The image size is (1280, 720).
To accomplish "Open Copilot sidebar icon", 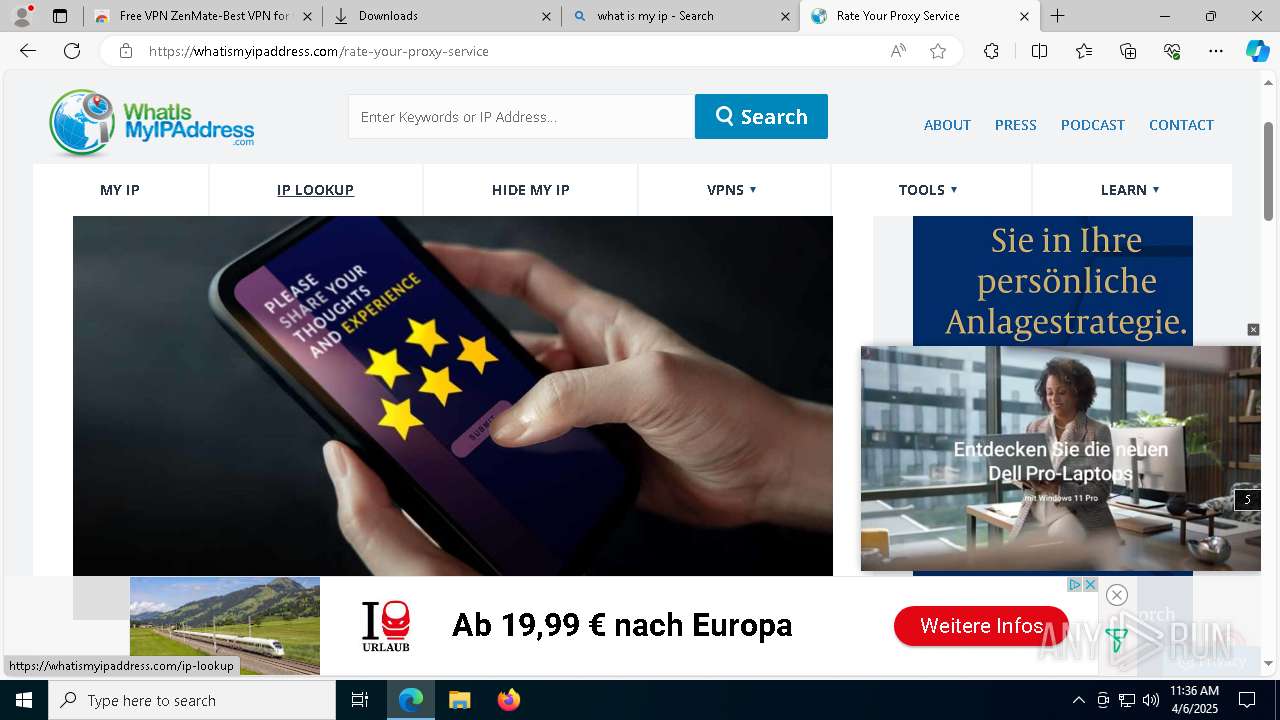I will tap(1257, 51).
